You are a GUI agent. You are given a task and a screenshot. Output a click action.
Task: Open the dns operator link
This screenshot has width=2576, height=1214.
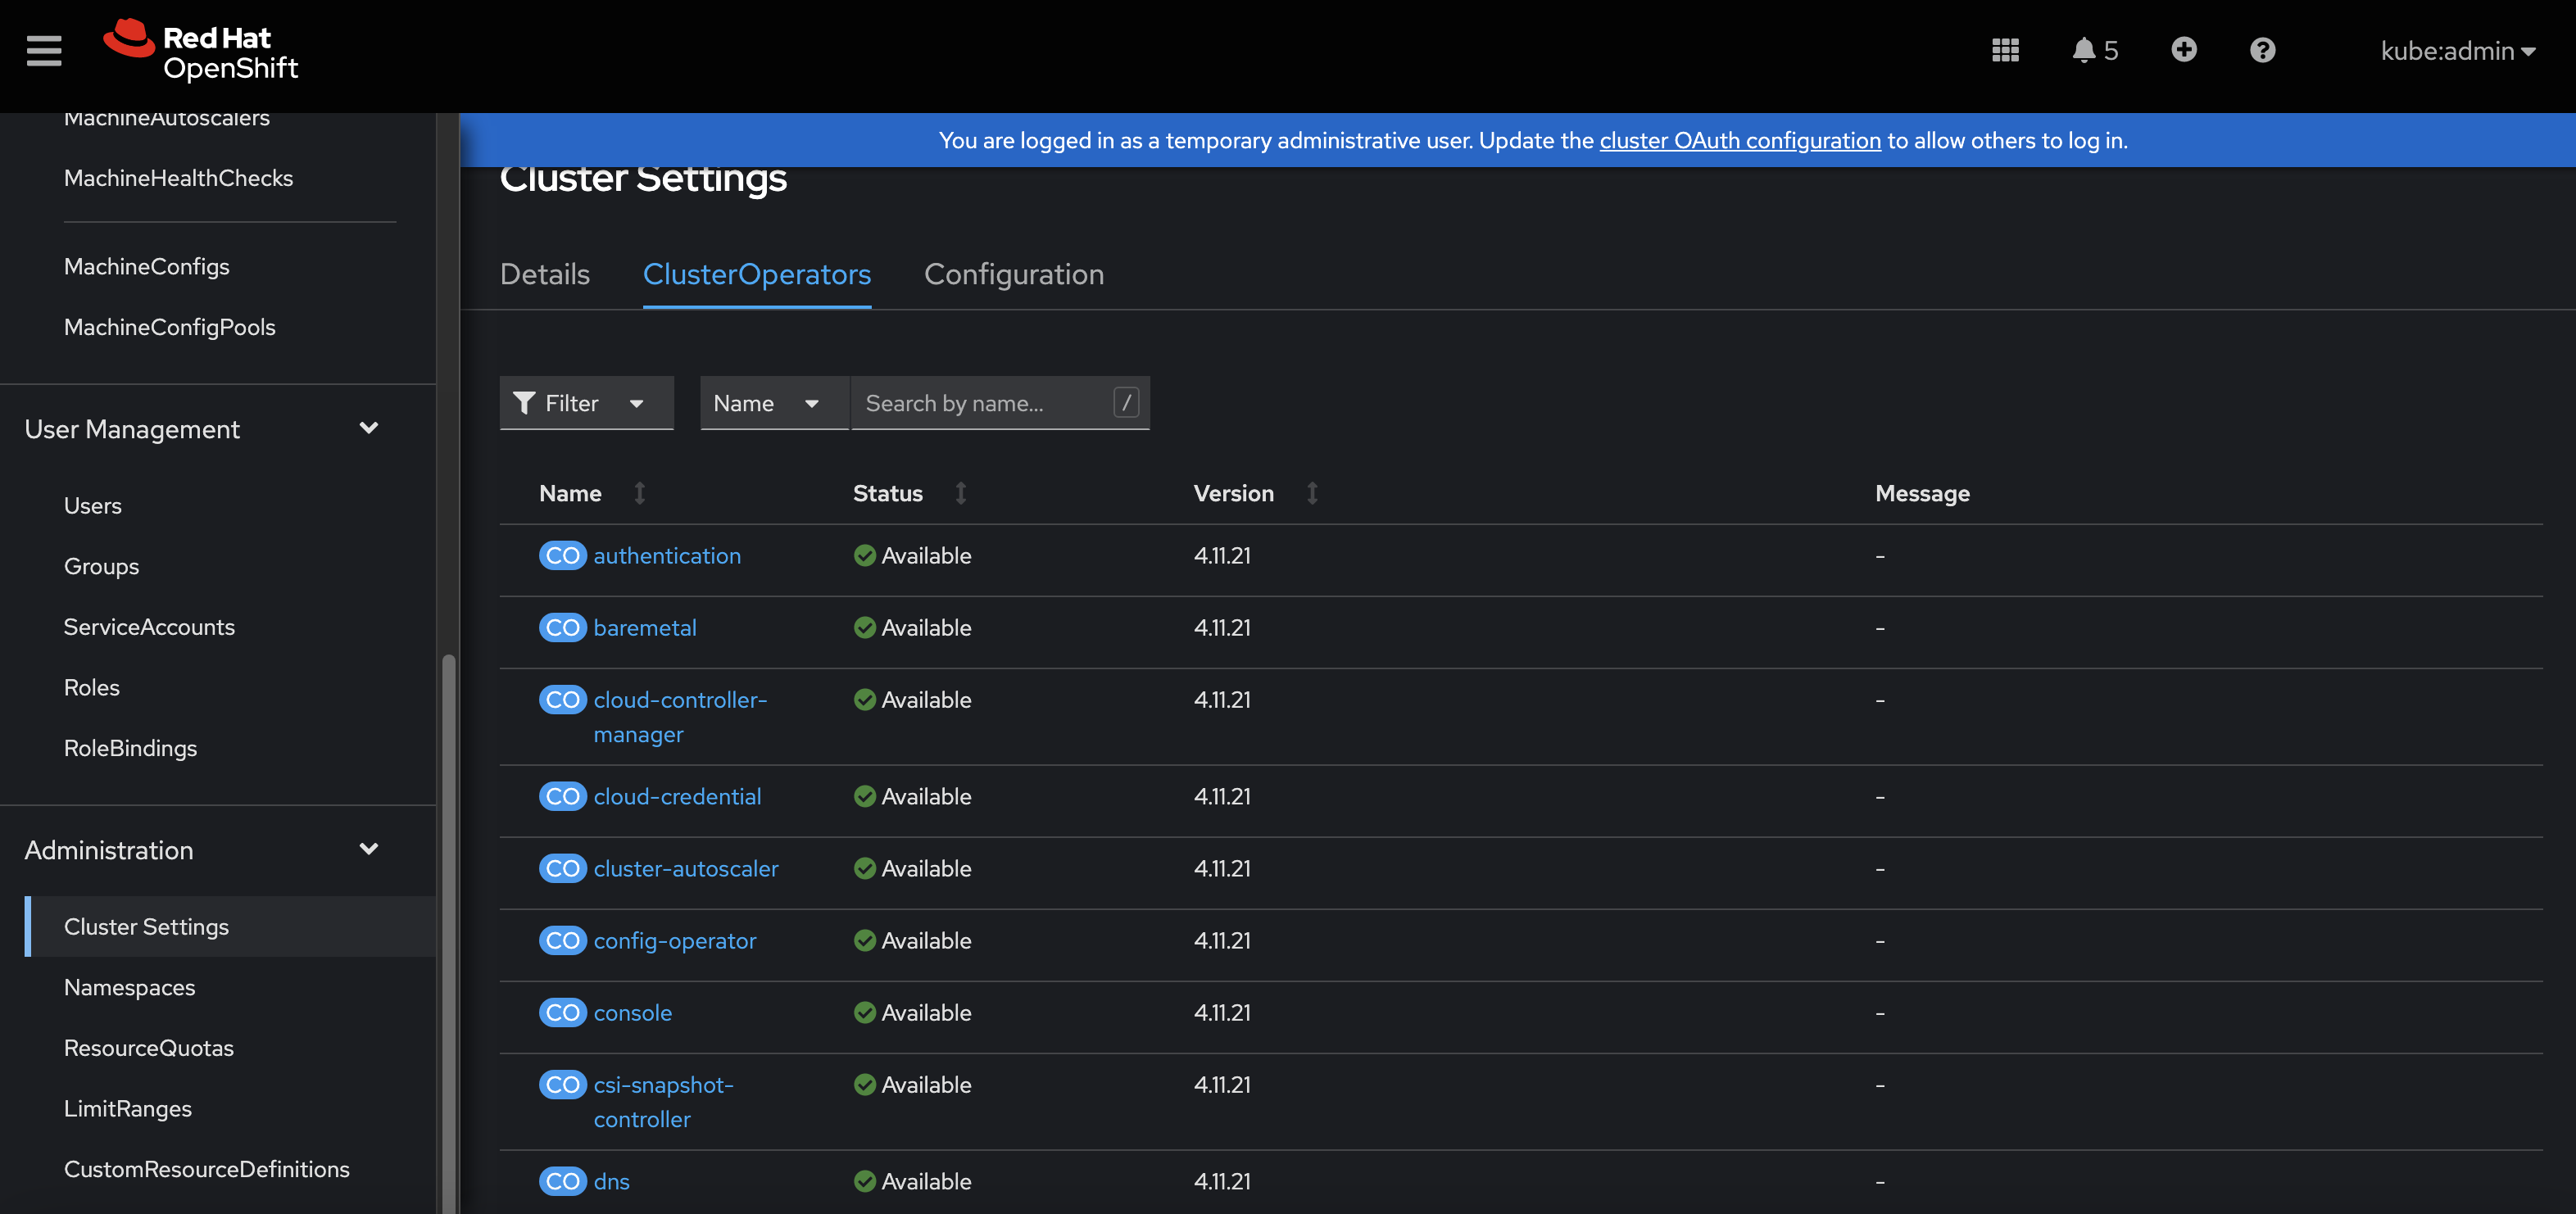coord(612,1182)
